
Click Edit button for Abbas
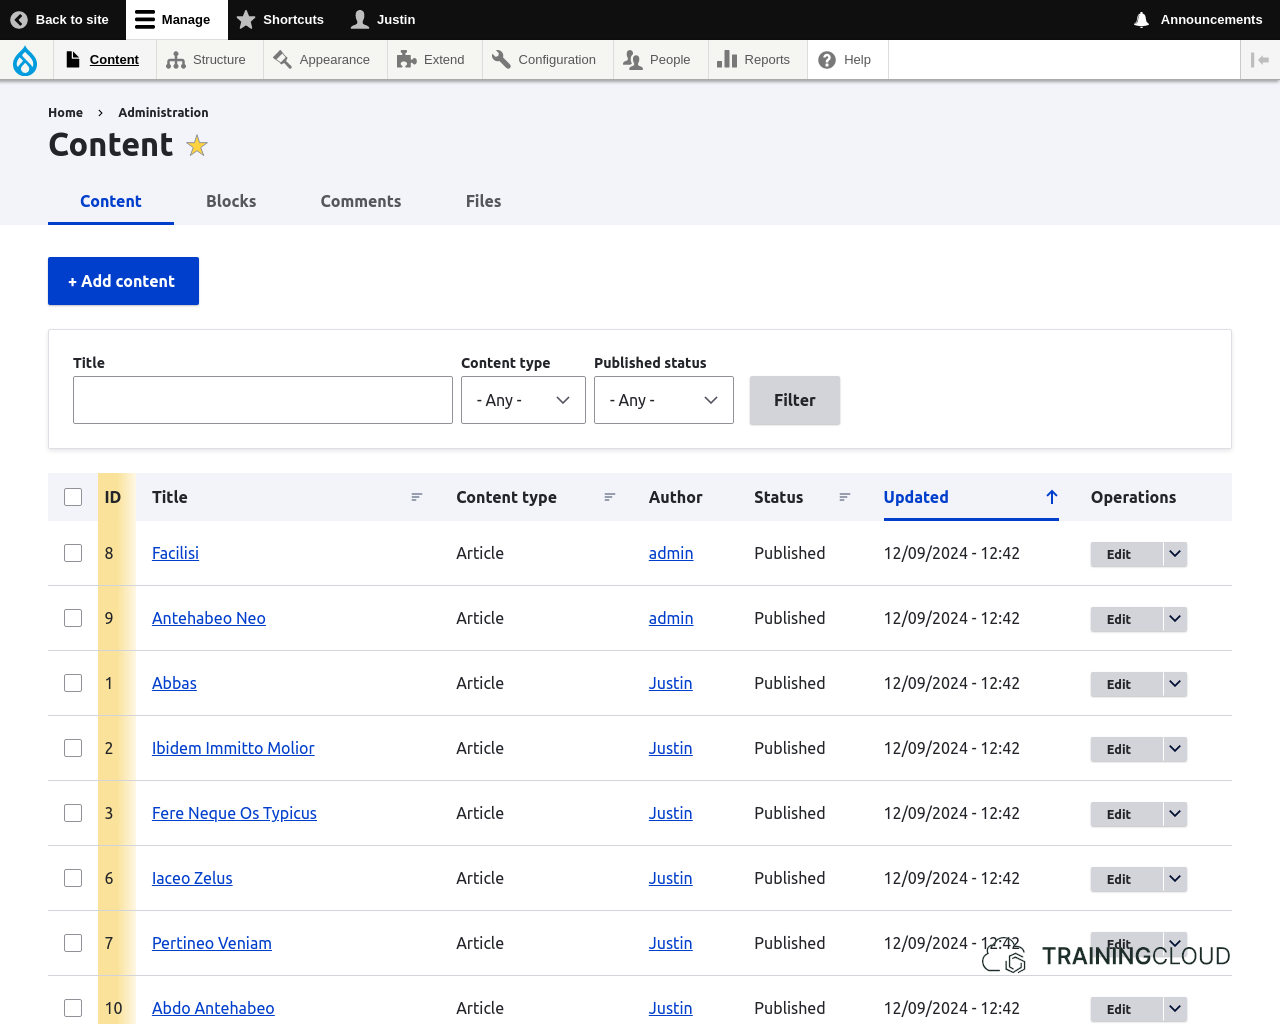point(1127,684)
